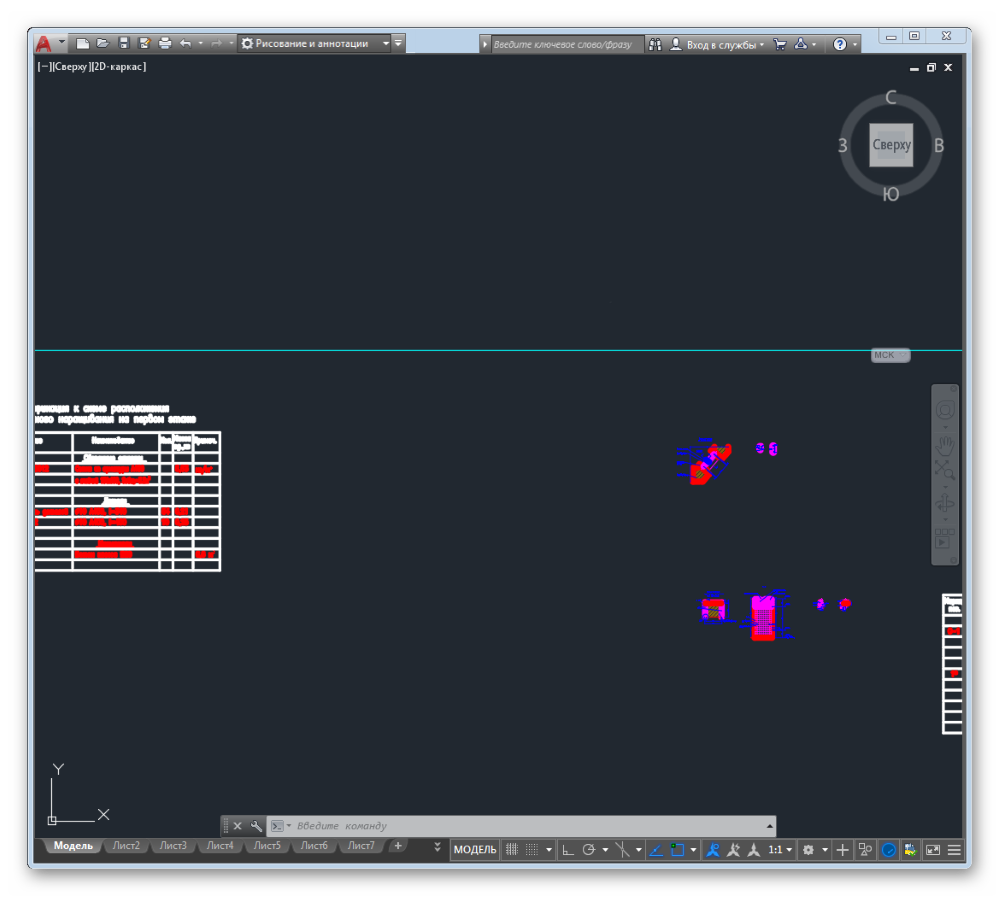The width and height of the screenshot is (1000, 897).
Task: Click the 'Введите ключевое слово/фразу' search box
Action: click(566, 44)
